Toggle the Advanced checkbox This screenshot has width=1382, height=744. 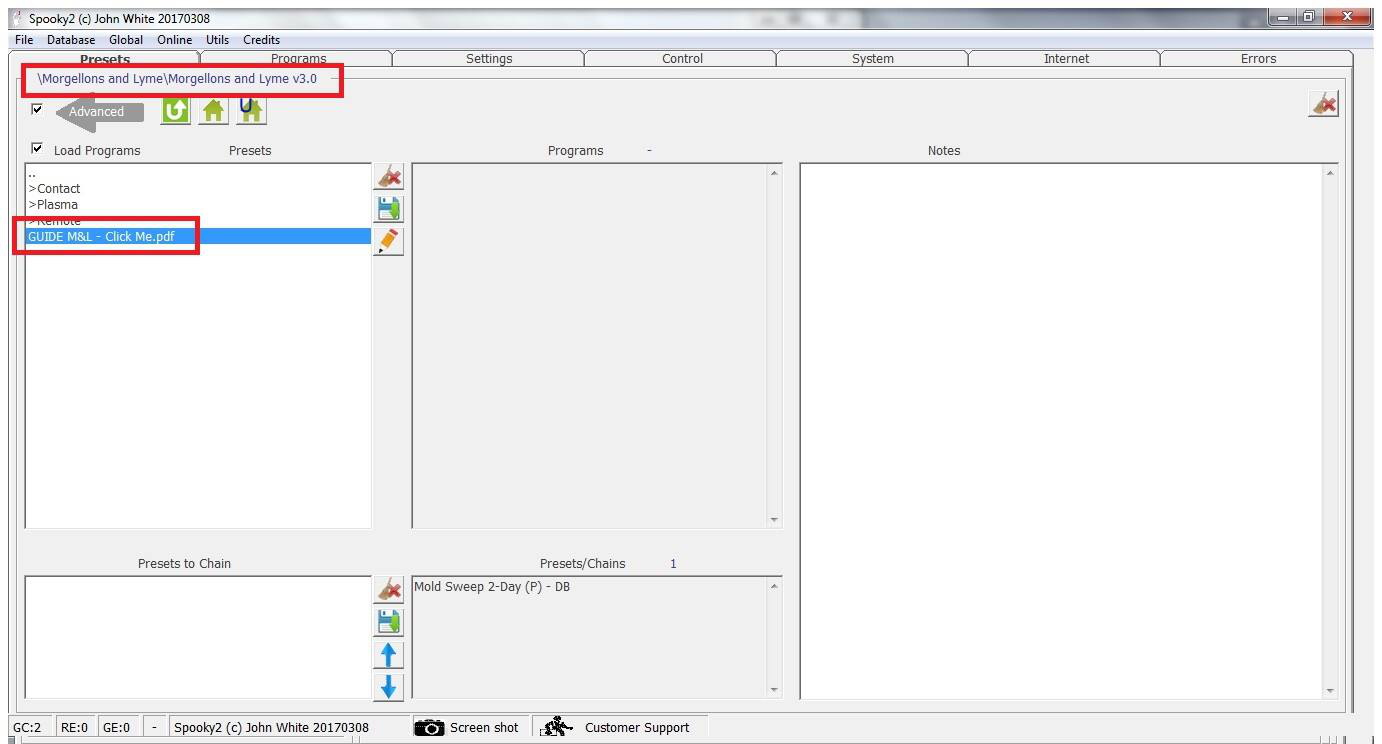click(37, 109)
